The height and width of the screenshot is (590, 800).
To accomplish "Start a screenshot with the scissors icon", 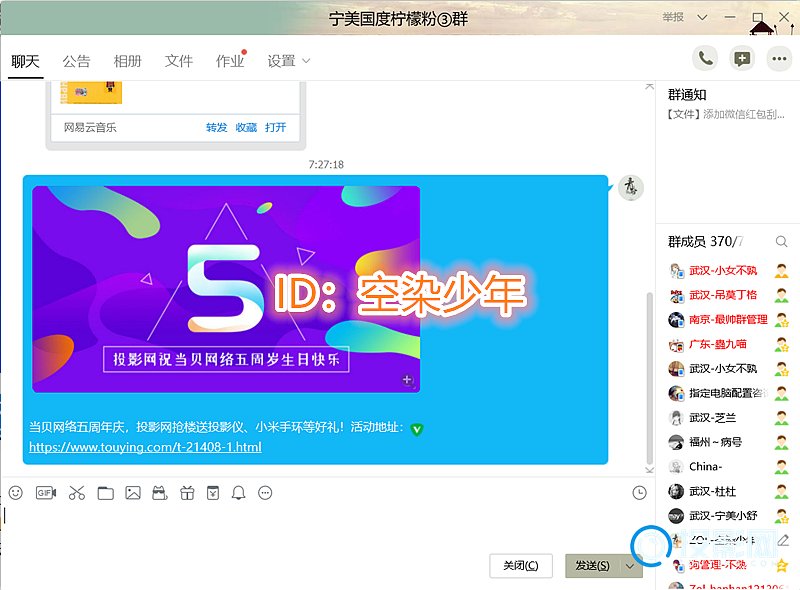I will point(77,493).
